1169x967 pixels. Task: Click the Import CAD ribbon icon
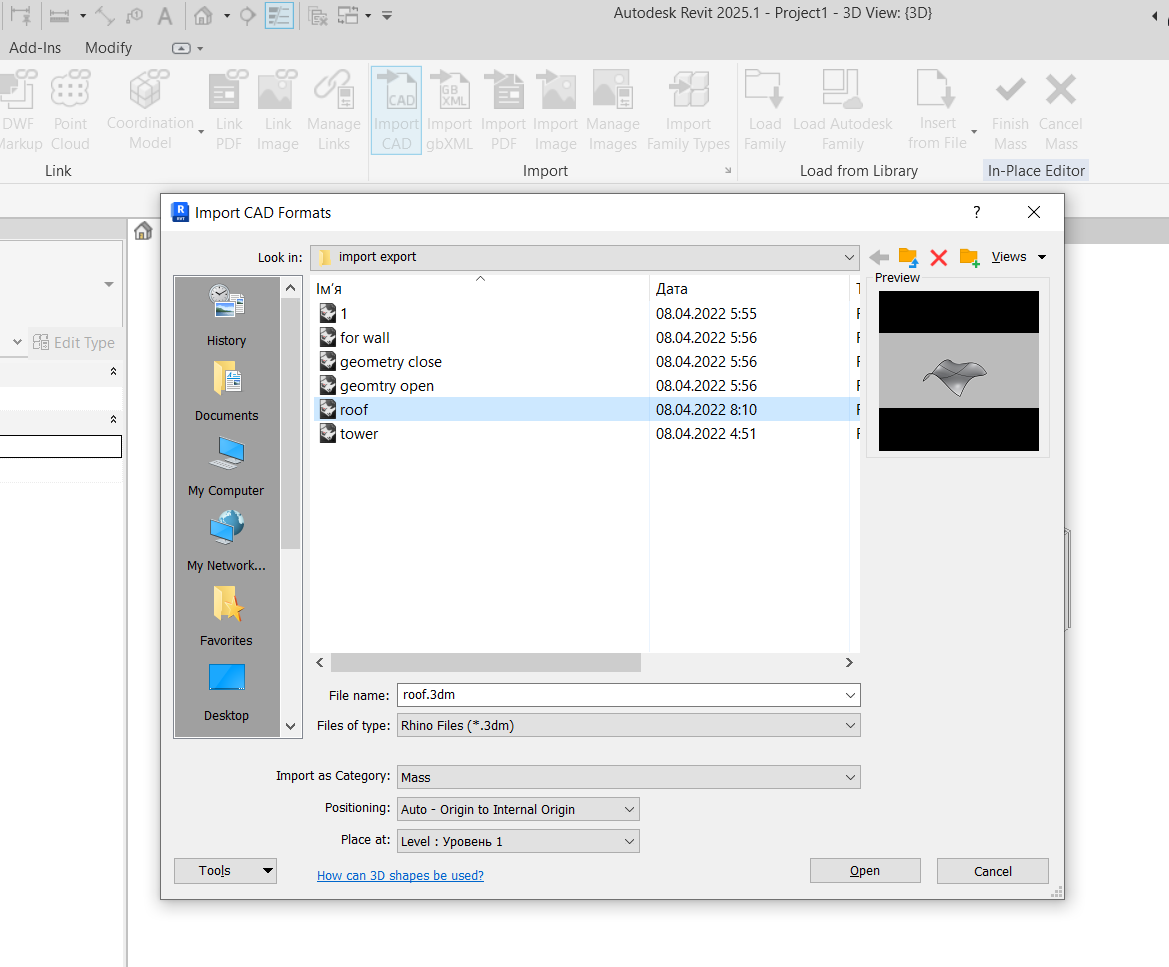397,110
